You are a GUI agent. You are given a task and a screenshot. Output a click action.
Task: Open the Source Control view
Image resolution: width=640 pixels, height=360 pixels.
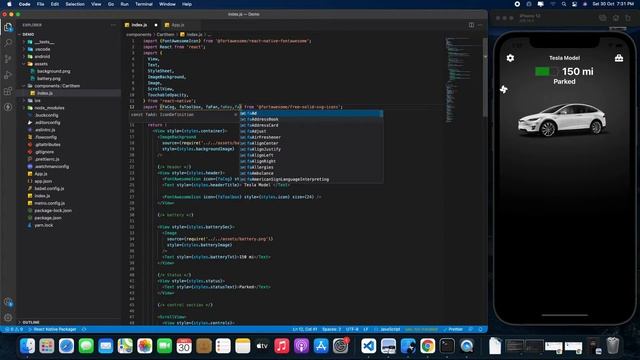click(x=8, y=59)
